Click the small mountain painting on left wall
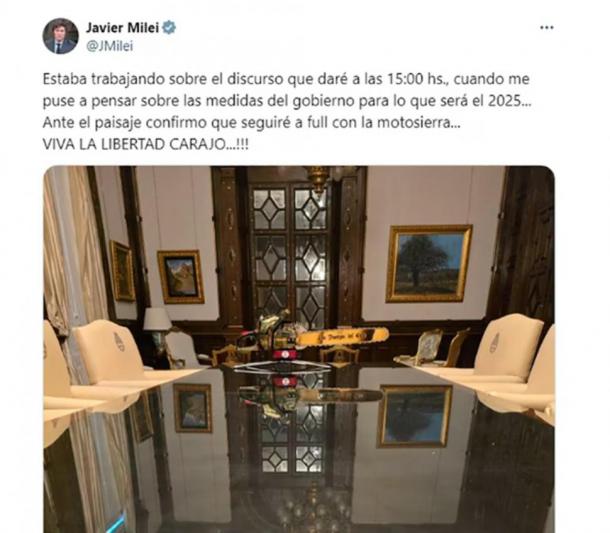610x533 pixels. point(181,277)
